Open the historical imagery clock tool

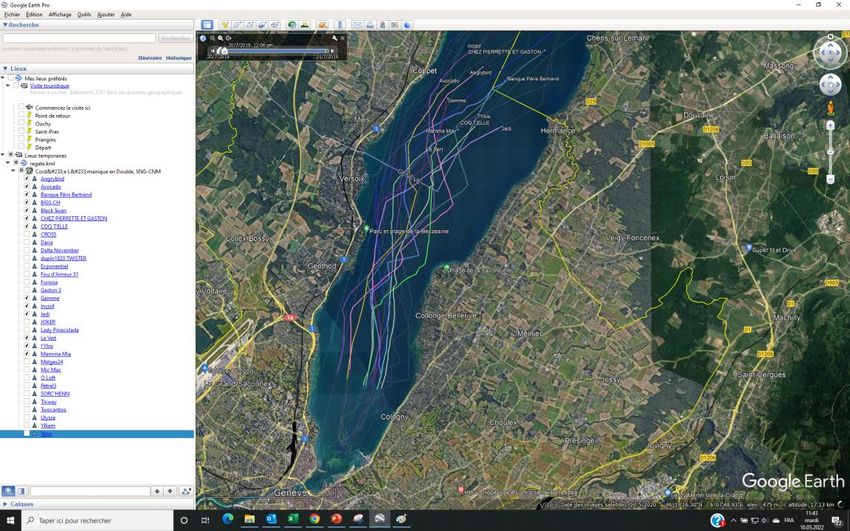point(292,24)
